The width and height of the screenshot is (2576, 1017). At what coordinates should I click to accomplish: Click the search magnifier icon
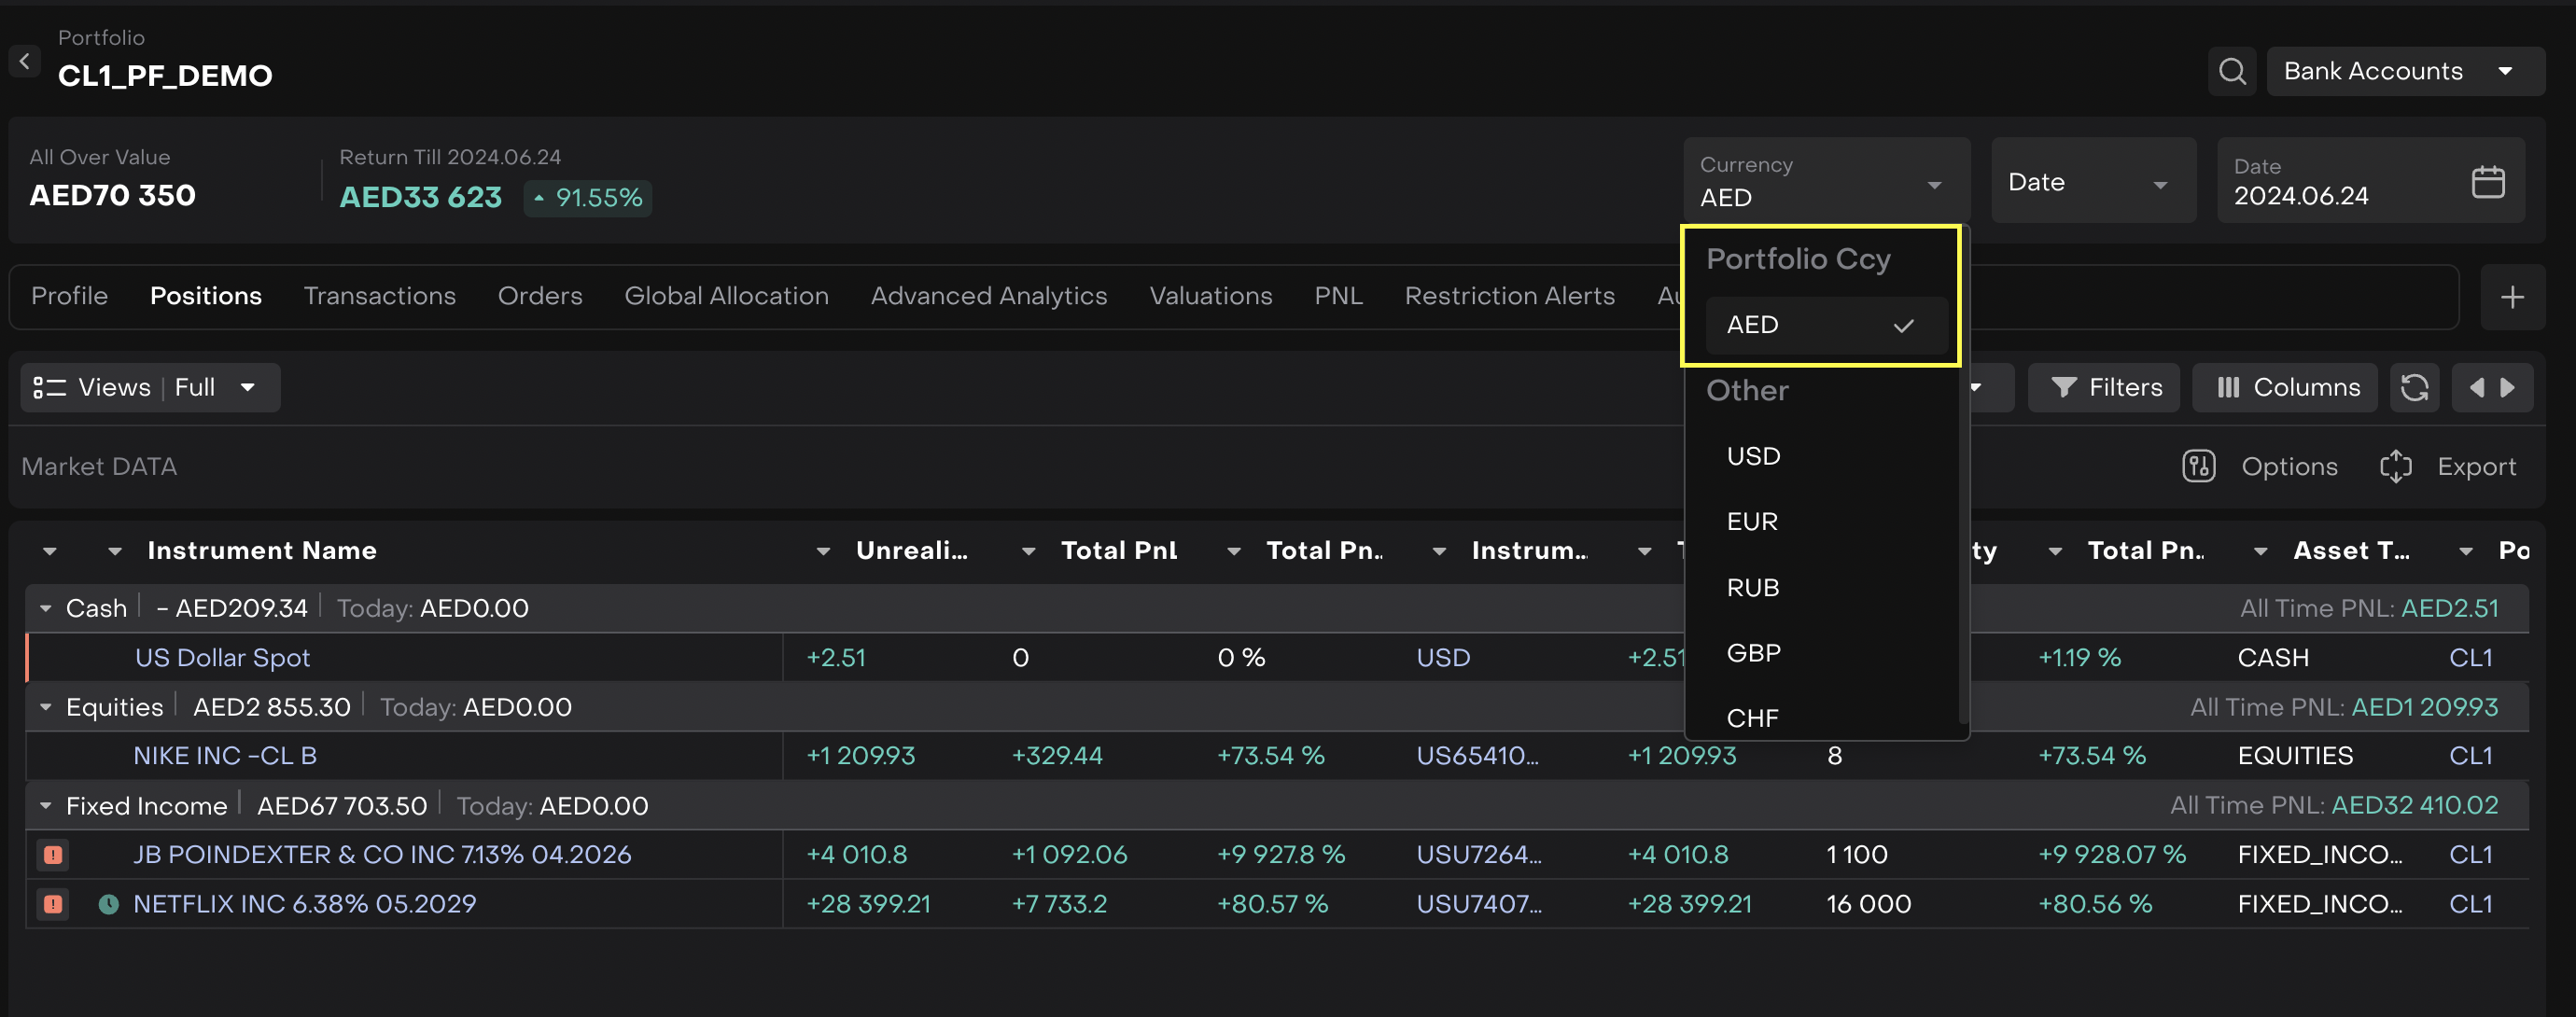pos(2232,71)
